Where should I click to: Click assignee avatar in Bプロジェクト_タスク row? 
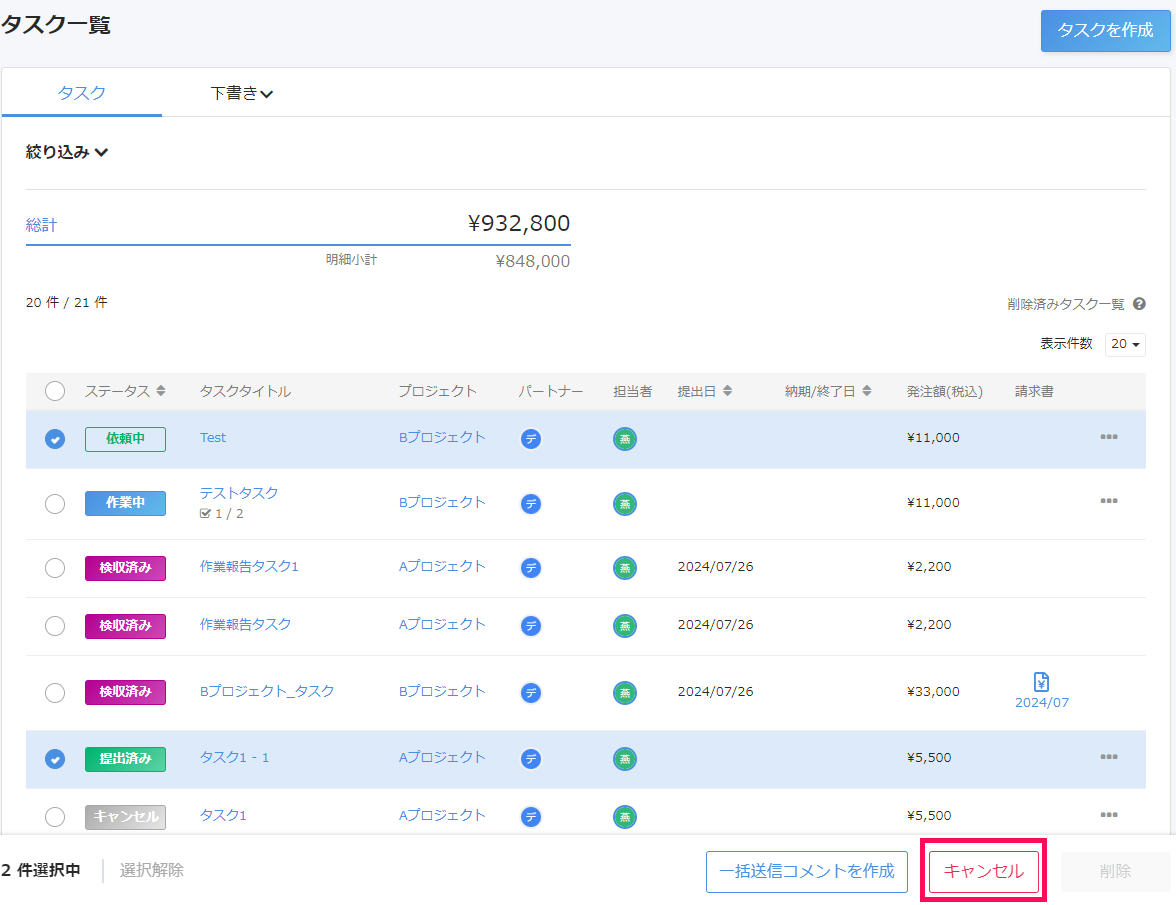tap(625, 692)
